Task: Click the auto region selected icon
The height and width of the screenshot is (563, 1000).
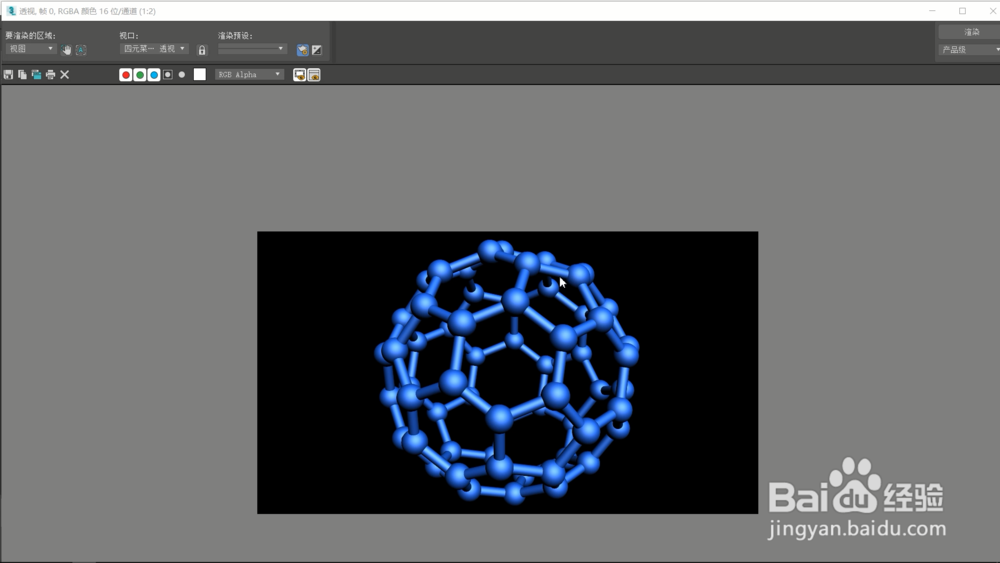Action: 81,49
